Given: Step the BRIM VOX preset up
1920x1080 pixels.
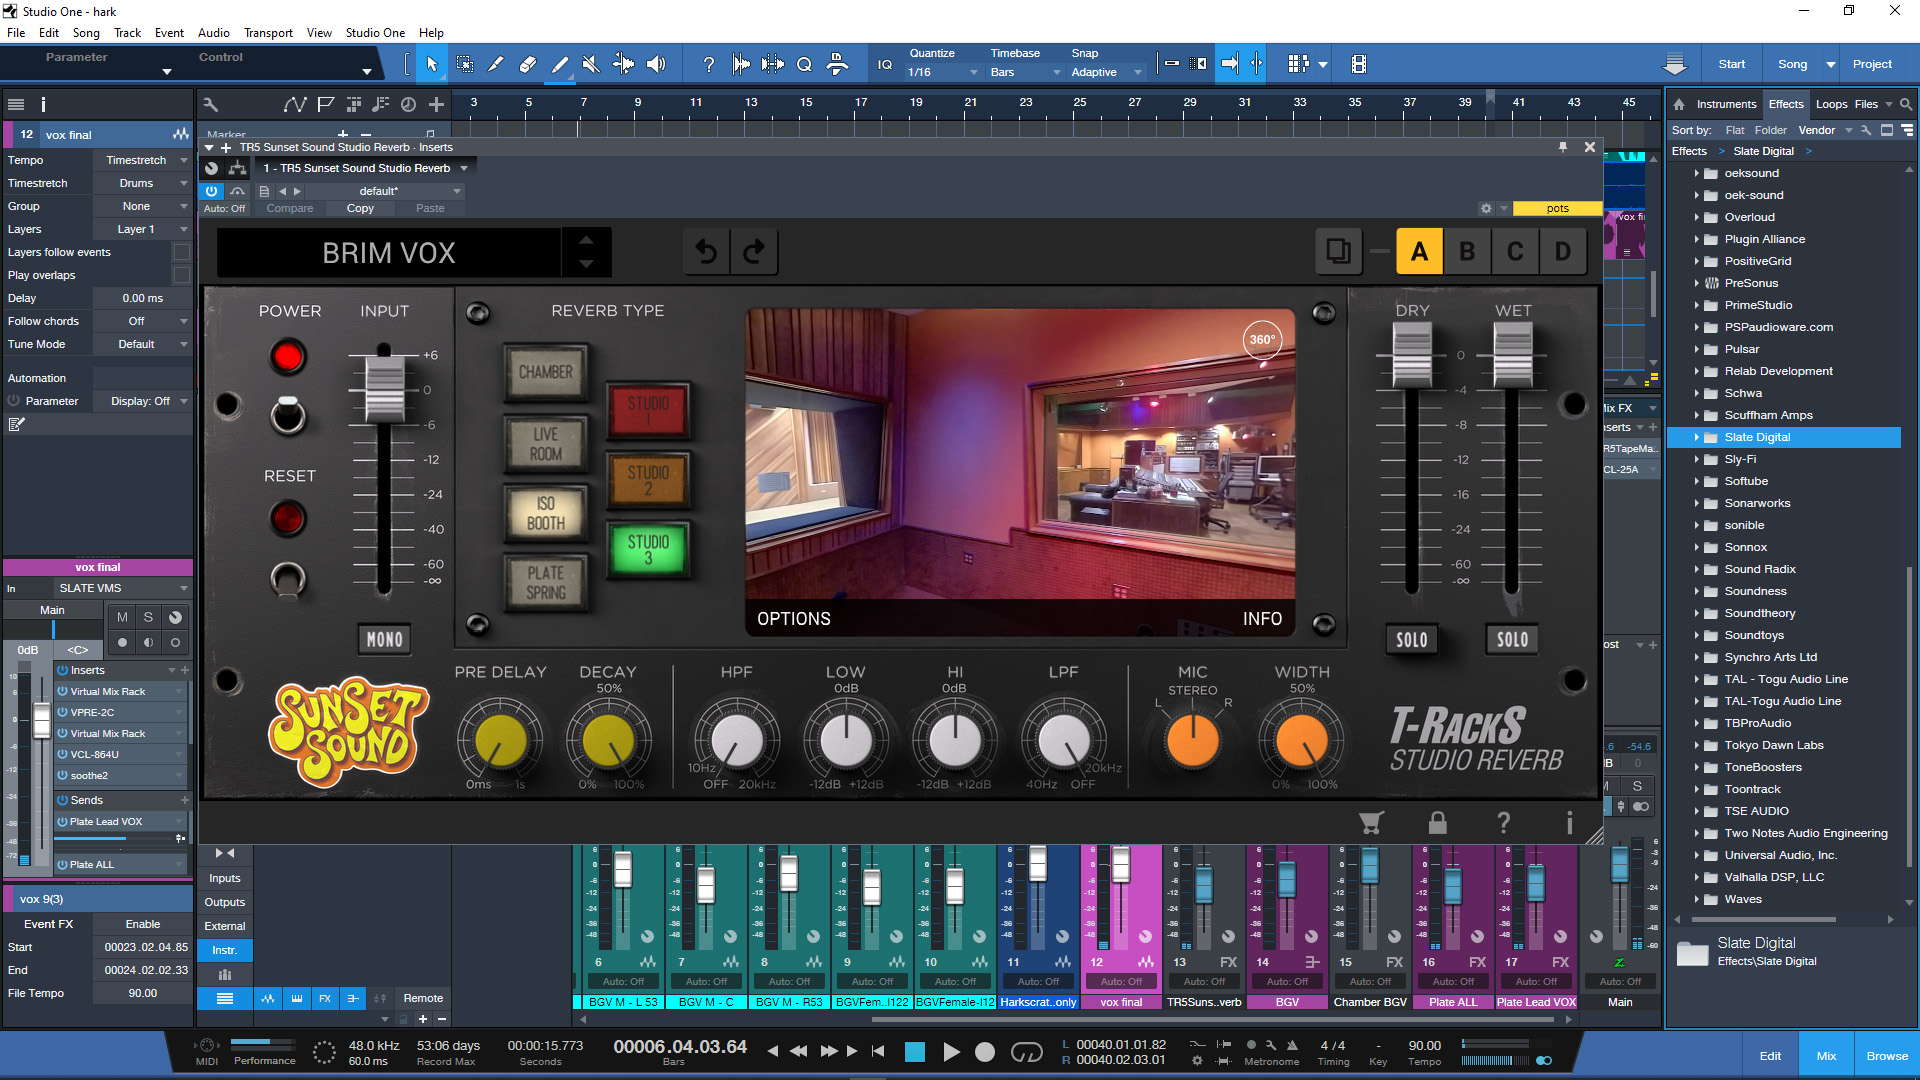Looking at the screenshot, I should pyautogui.click(x=586, y=240).
